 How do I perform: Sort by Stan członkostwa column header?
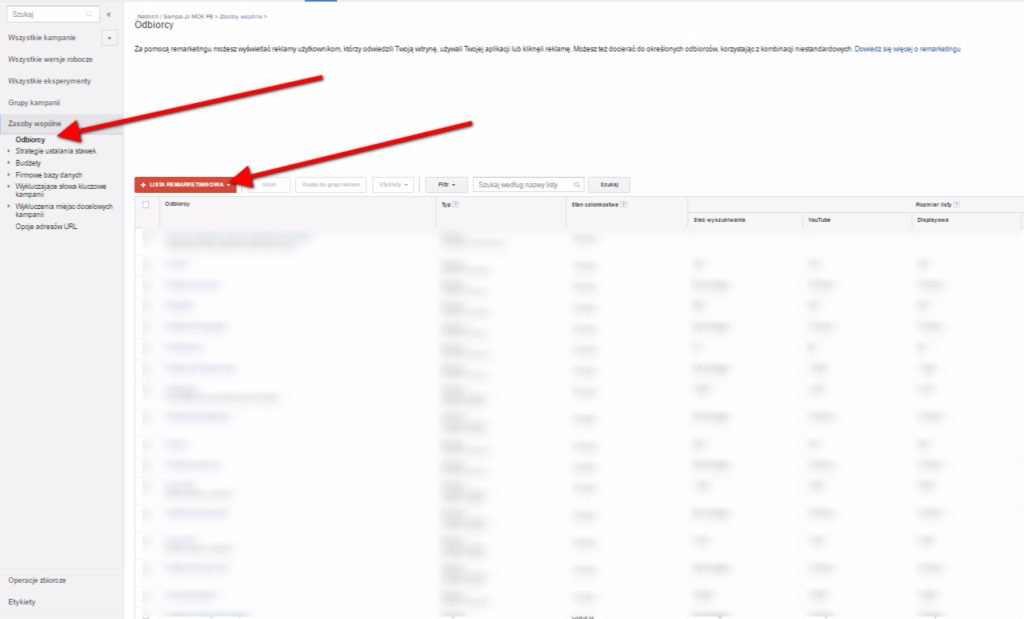594,204
